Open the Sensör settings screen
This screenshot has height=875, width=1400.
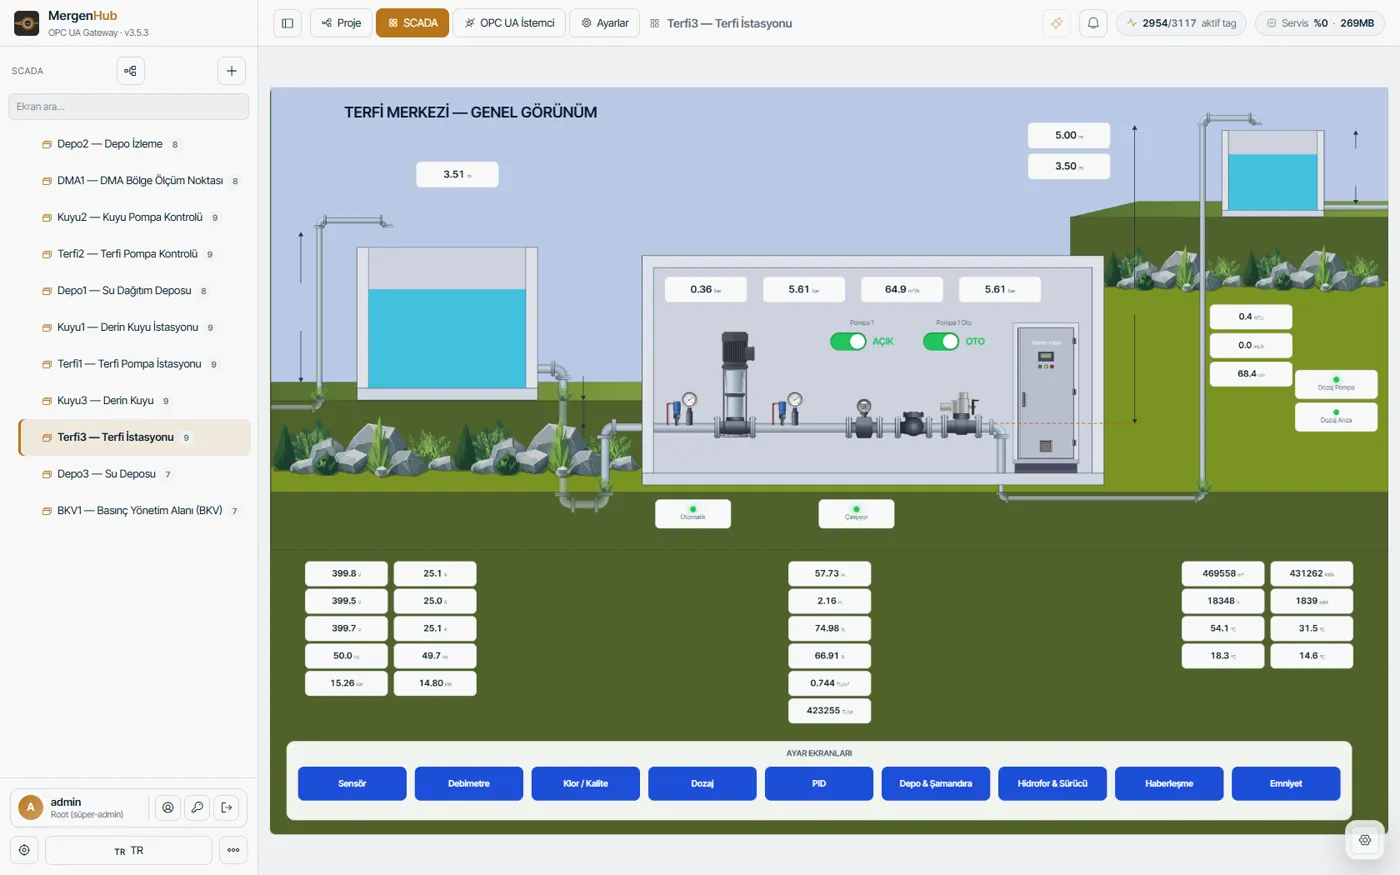click(352, 784)
